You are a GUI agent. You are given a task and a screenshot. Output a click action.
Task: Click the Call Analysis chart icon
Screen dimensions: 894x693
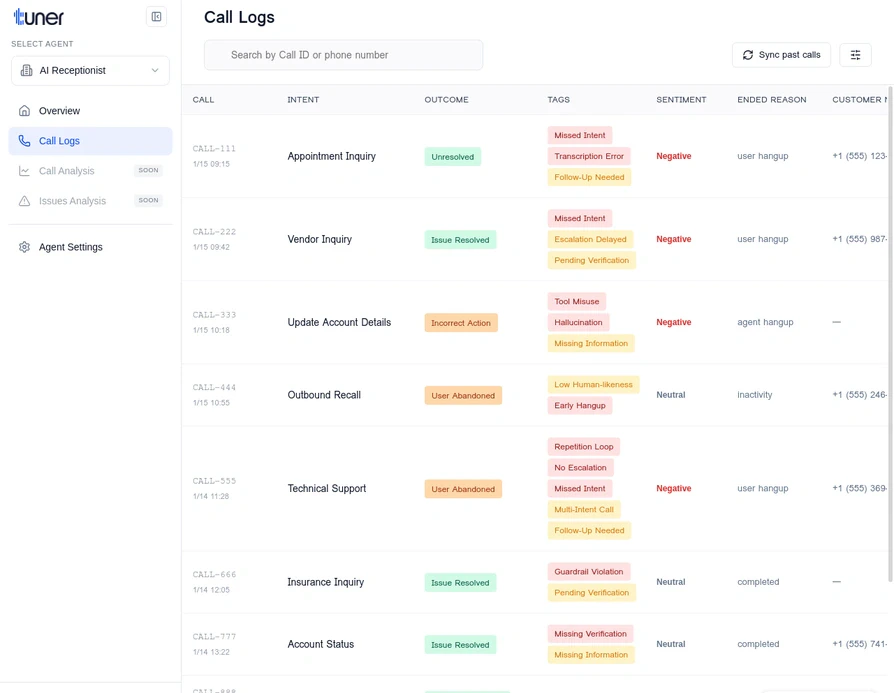[25, 171]
